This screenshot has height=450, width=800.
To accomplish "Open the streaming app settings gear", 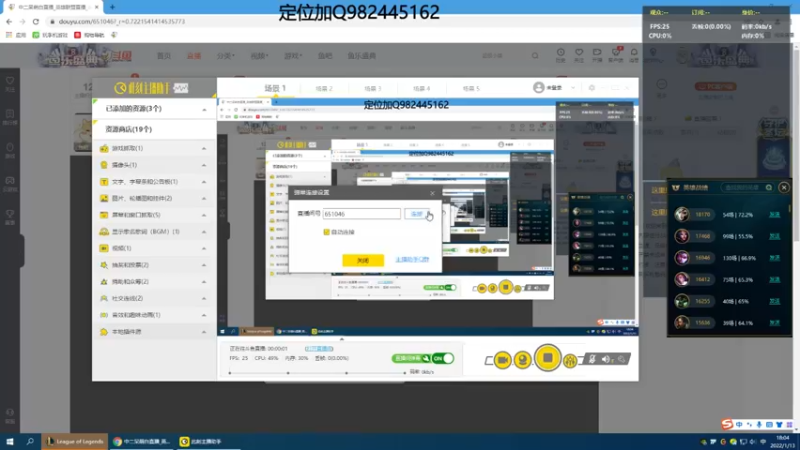I will [x=592, y=88].
